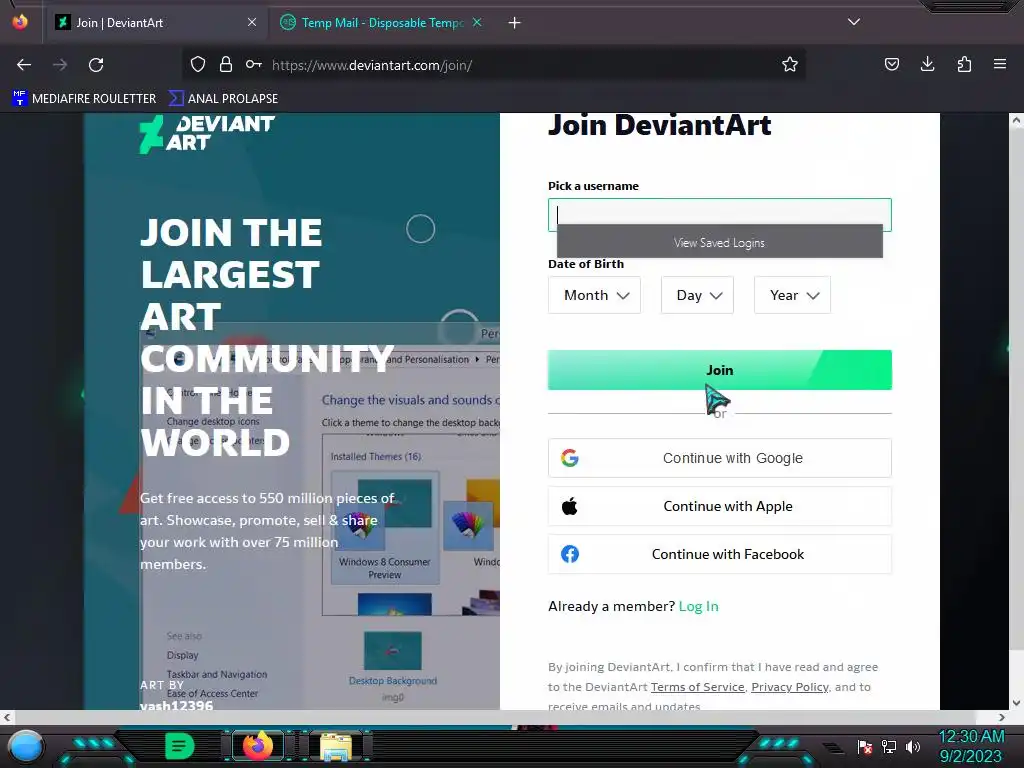
Task: Open the Terms of Service link
Action: [x=697, y=687]
